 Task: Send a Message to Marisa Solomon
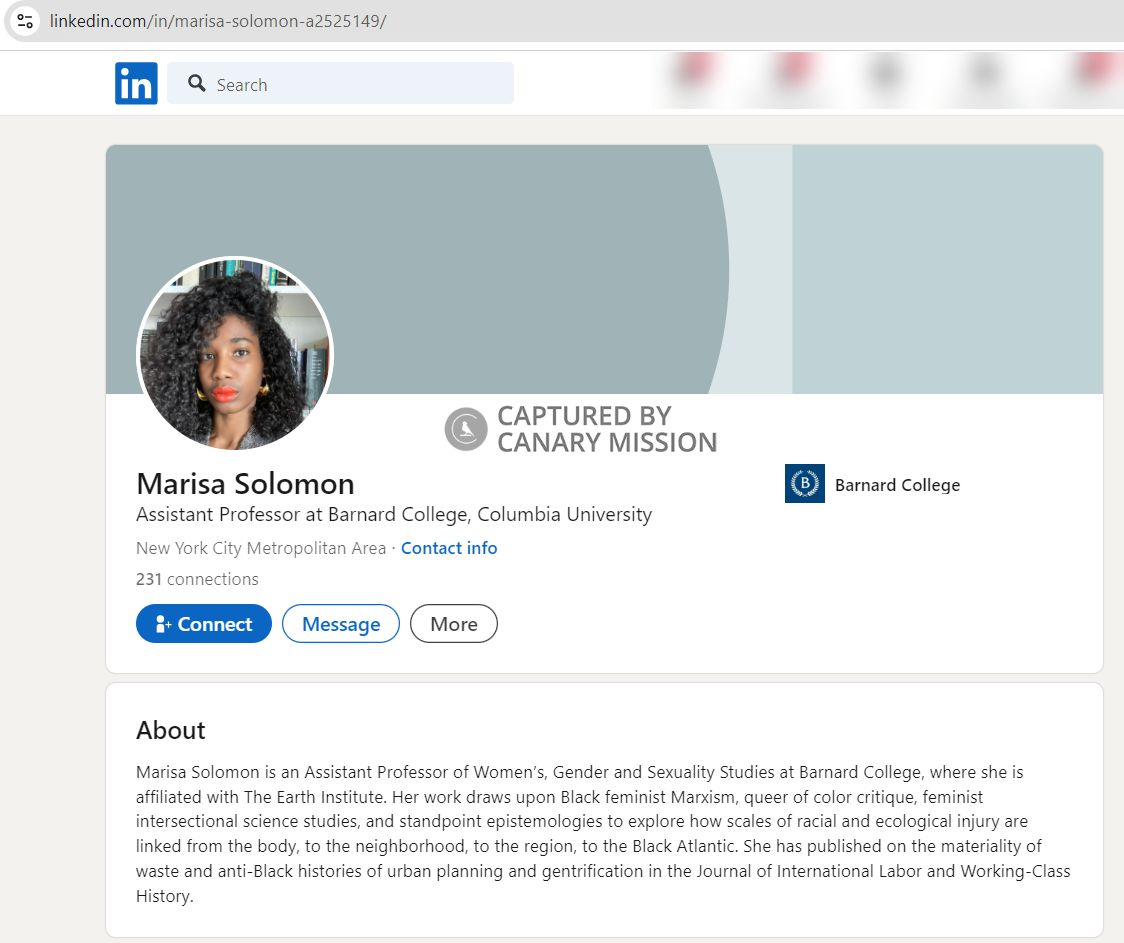(340, 623)
